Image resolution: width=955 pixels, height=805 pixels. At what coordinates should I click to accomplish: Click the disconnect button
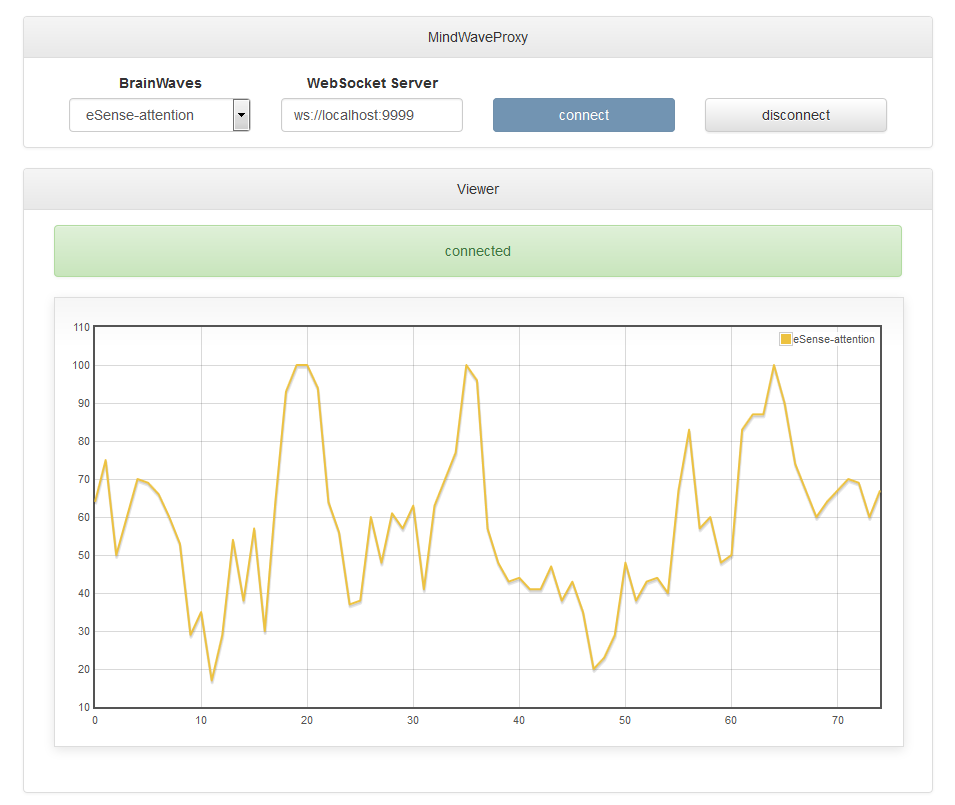[x=795, y=115]
